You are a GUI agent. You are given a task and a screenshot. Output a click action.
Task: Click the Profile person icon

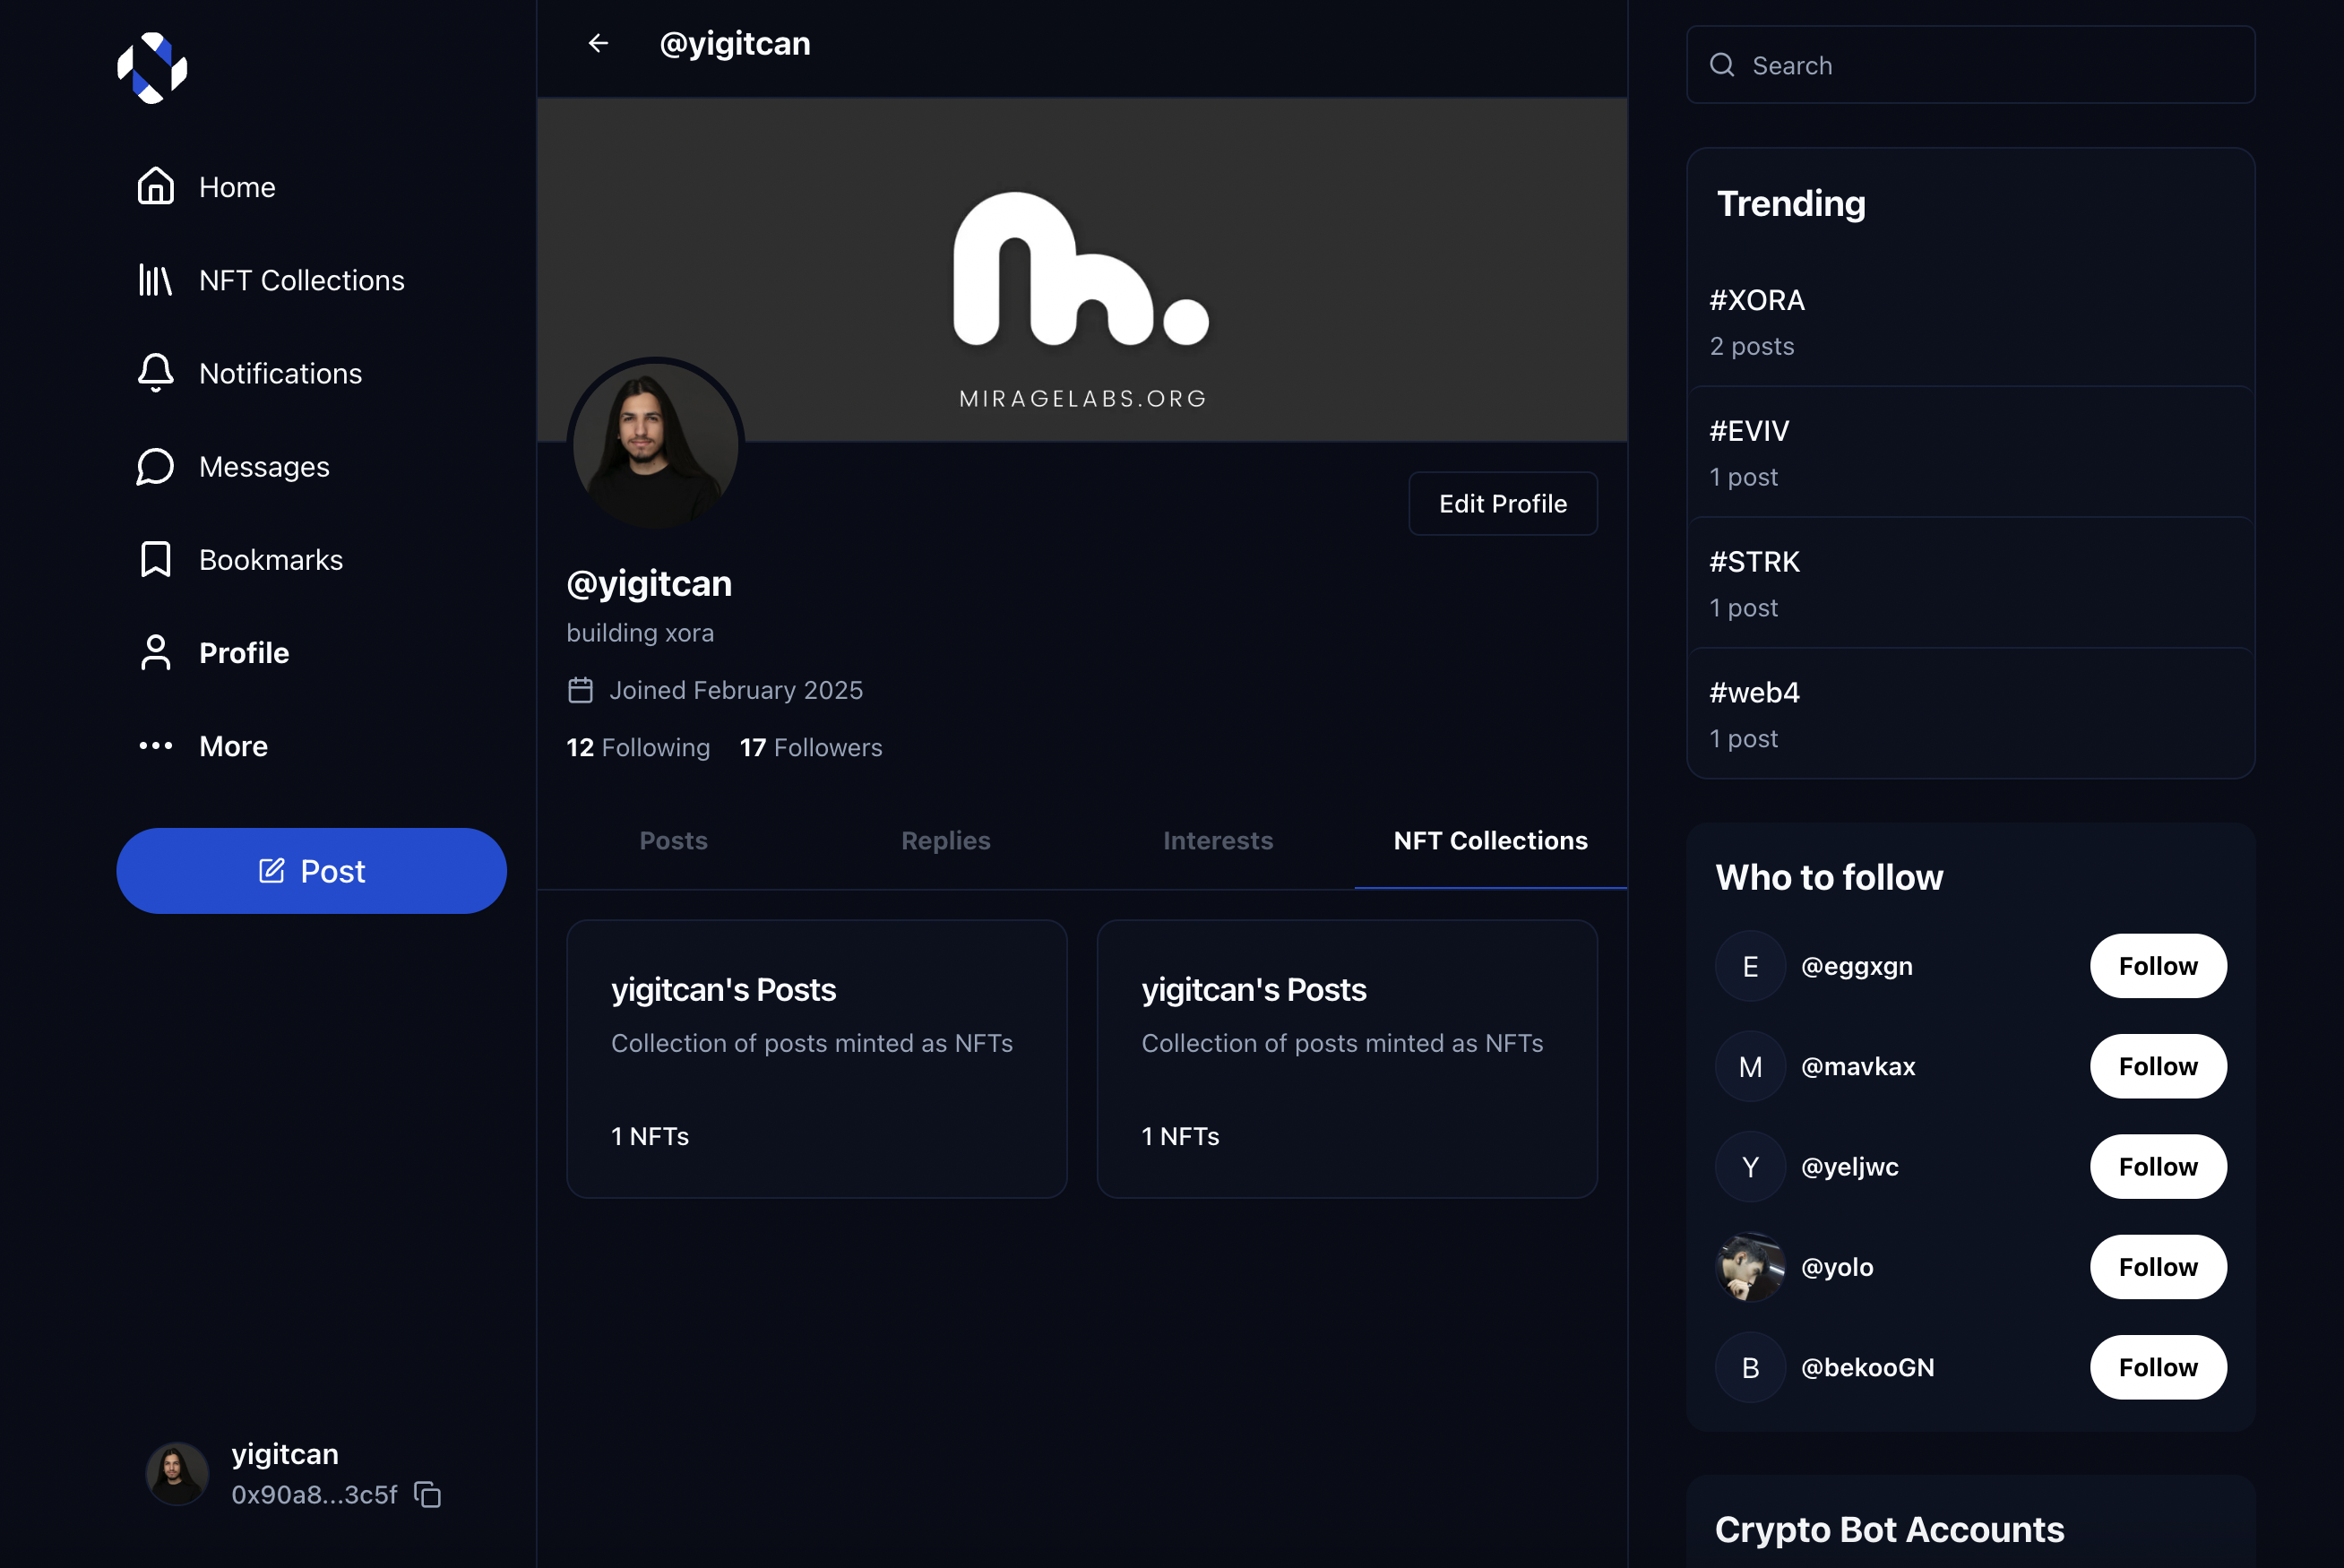pos(156,652)
